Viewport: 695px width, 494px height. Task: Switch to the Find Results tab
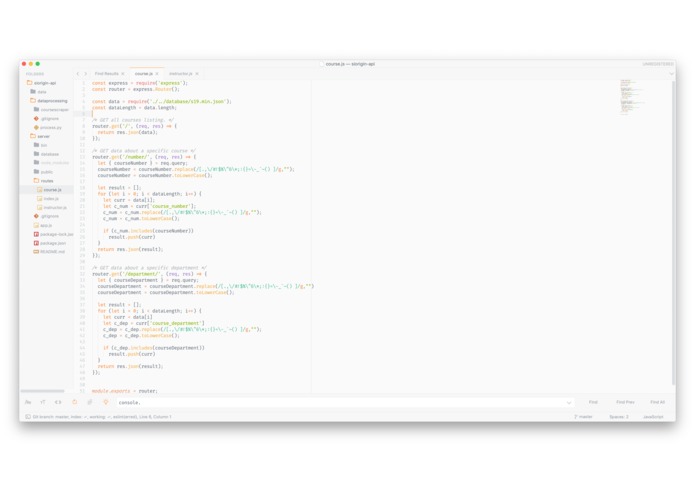[106, 74]
